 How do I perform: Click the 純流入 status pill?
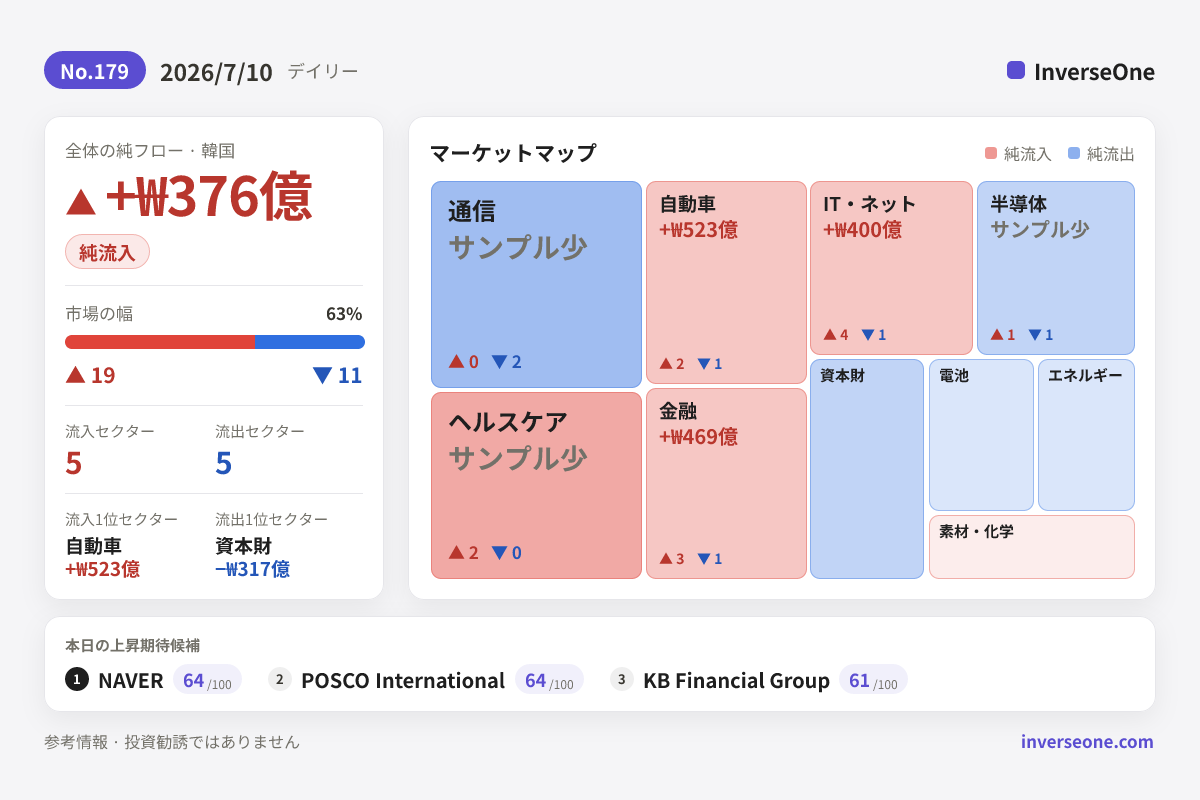[x=107, y=252]
